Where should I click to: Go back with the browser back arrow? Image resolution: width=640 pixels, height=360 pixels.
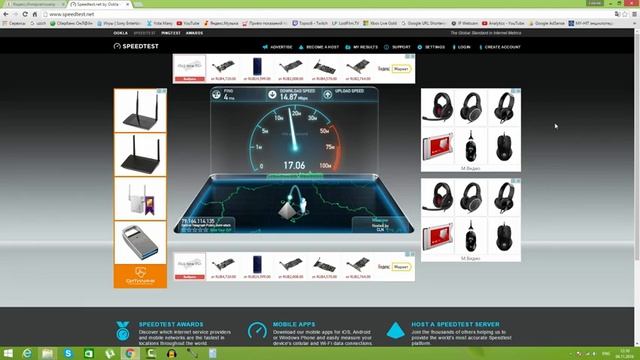click(x=6, y=14)
